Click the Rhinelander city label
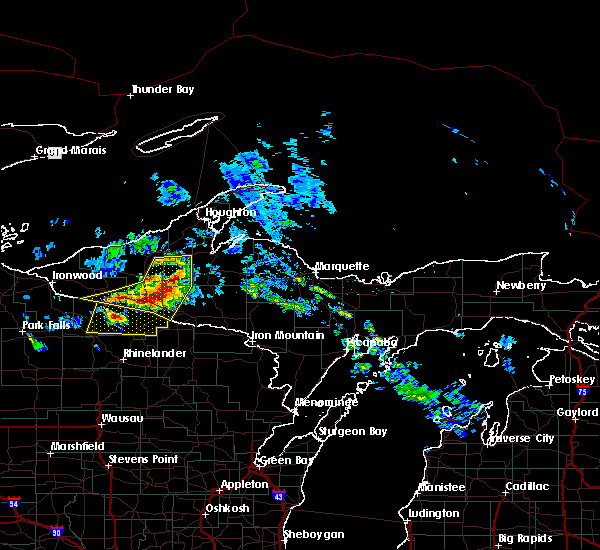This screenshot has height=550, width=600. [155, 353]
